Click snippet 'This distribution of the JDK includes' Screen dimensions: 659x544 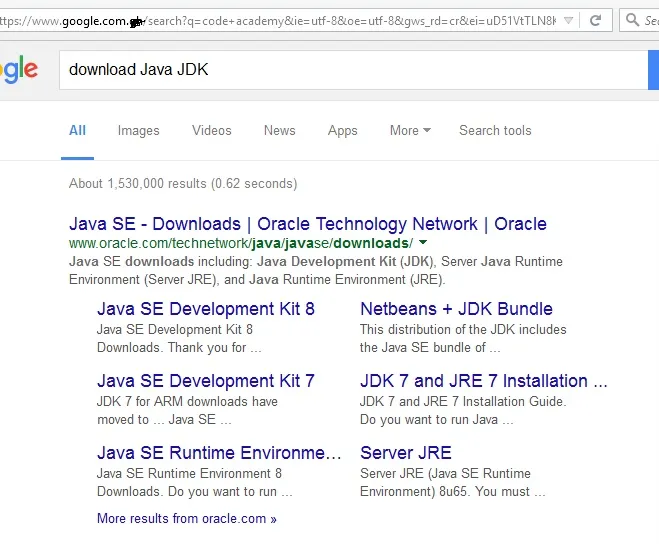click(463, 330)
